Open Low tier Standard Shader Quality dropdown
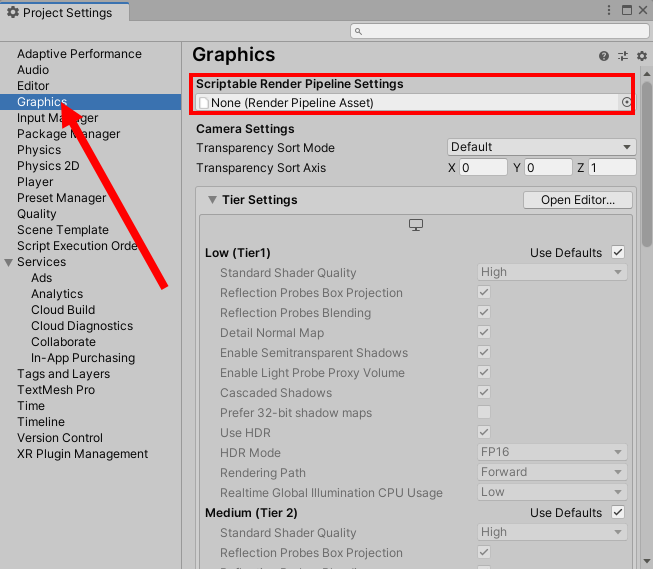 pyautogui.click(x=552, y=272)
